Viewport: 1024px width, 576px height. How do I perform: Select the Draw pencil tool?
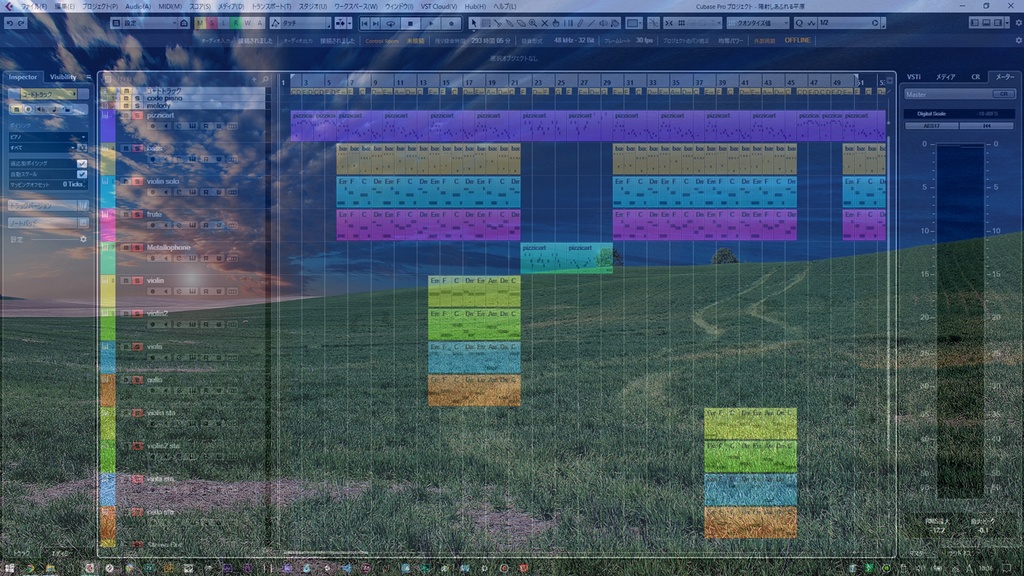point(579,23)
